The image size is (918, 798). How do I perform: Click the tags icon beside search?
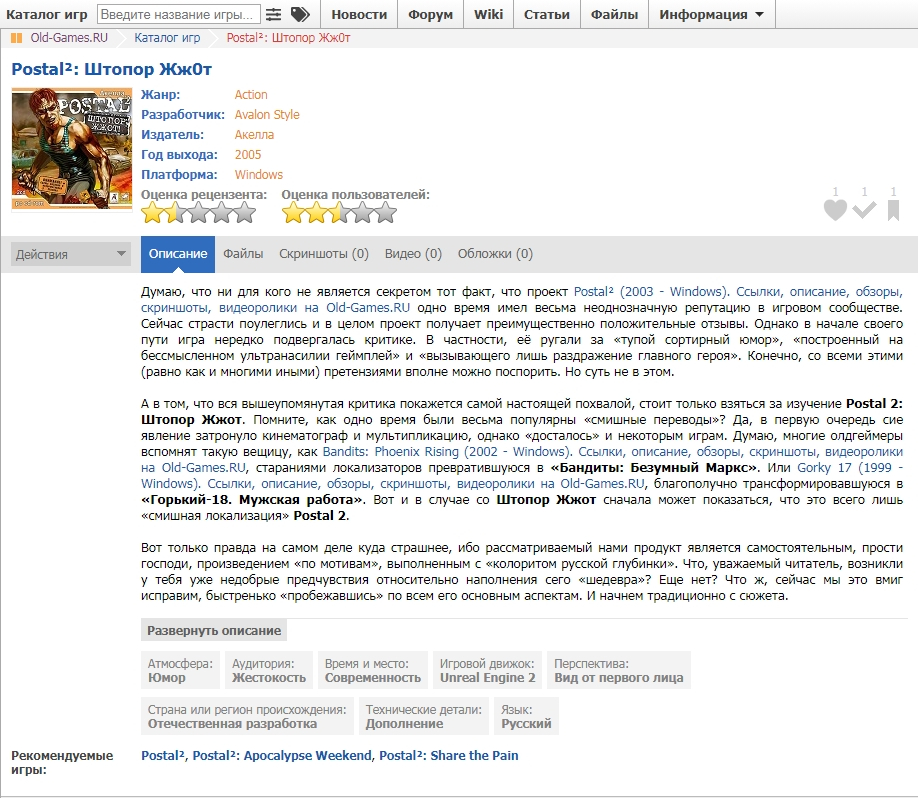click(x=300, y=14)
